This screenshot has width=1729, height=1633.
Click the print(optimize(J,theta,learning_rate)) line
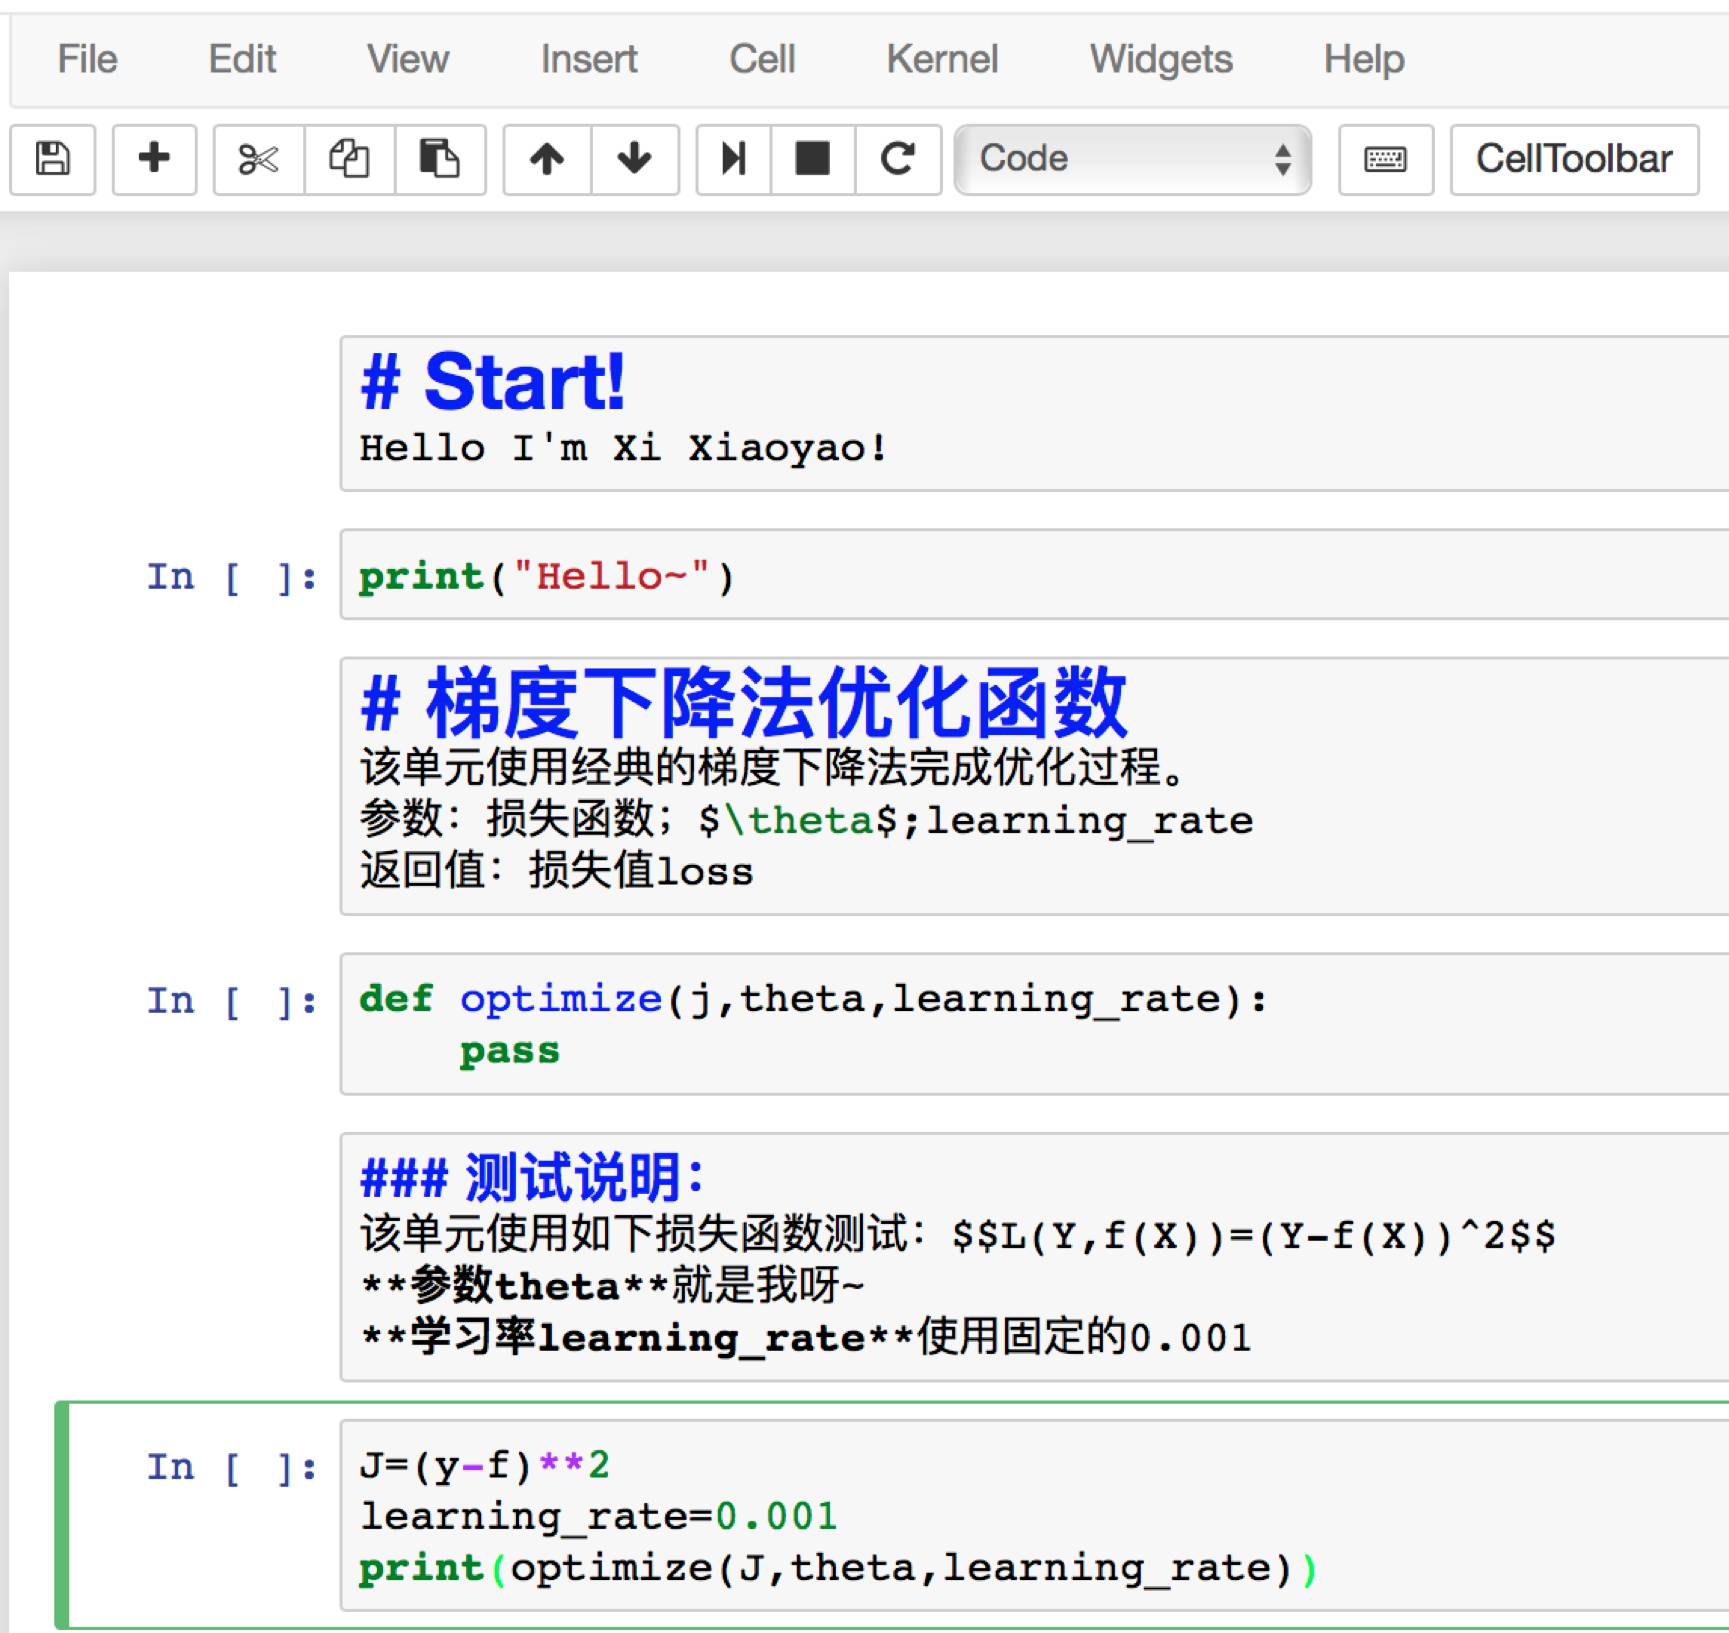[839, 1568]
